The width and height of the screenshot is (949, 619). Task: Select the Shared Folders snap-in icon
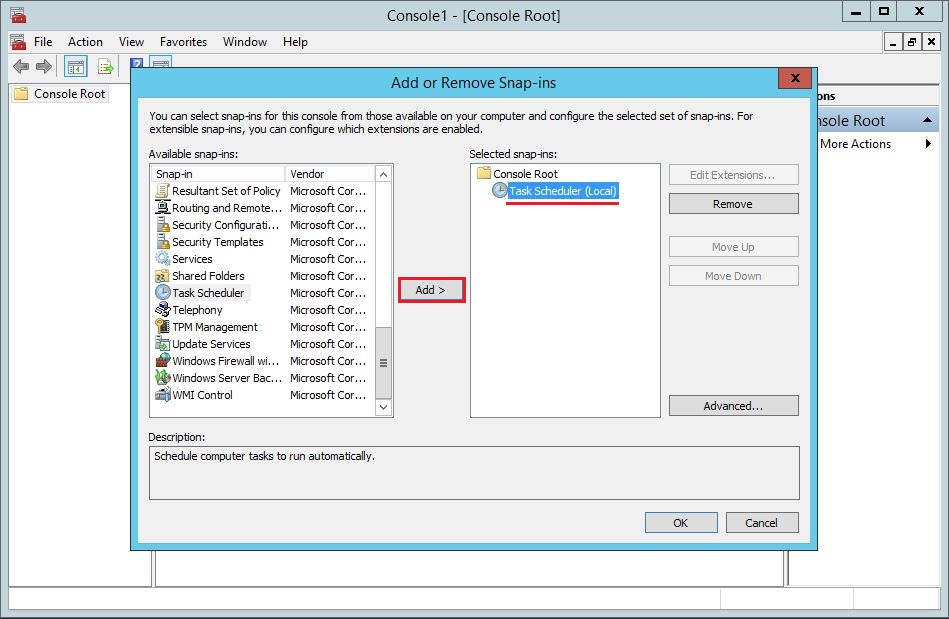(x=162, y=276)
